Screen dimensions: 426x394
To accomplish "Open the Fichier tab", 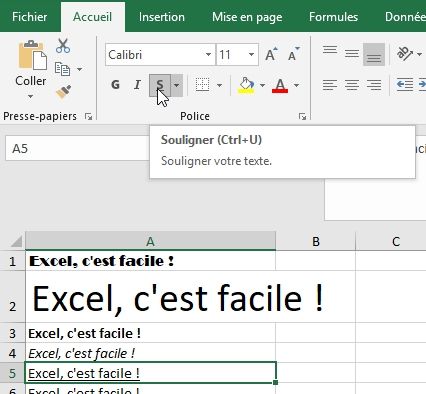I will pyautogui.click(x=30, y=17).
